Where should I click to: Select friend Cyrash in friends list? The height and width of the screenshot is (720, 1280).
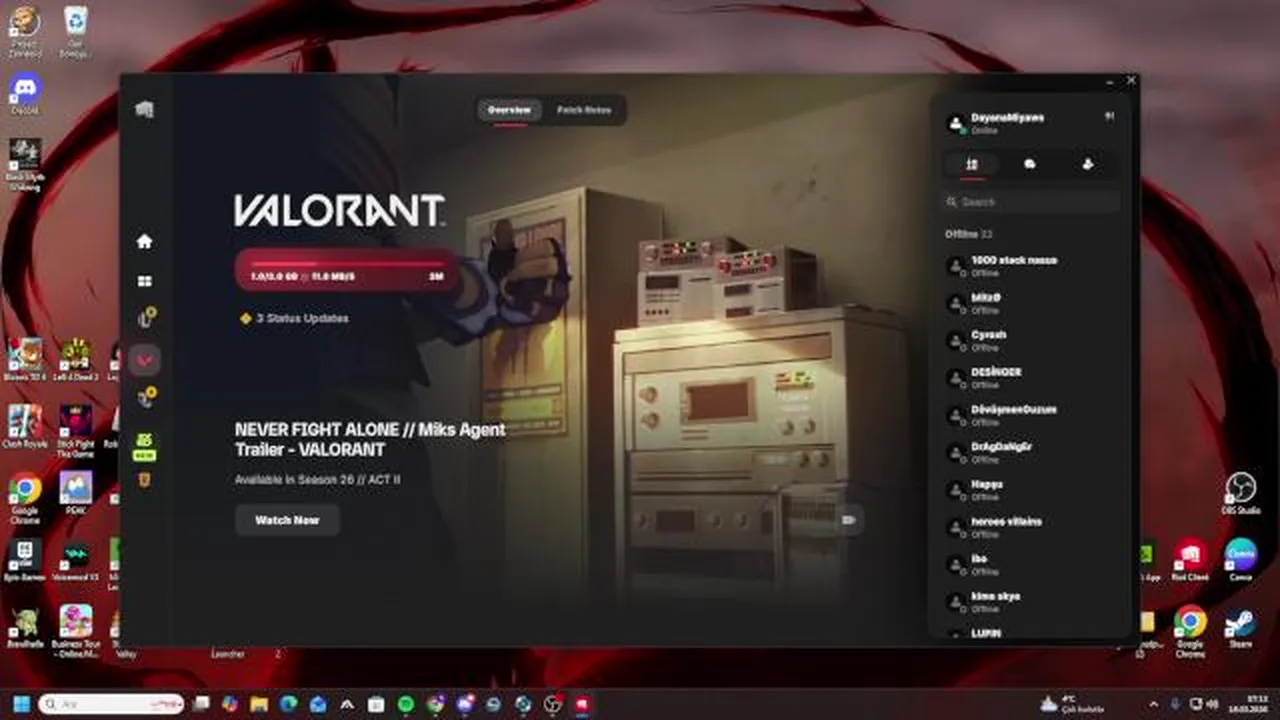tap(1032, 340)
